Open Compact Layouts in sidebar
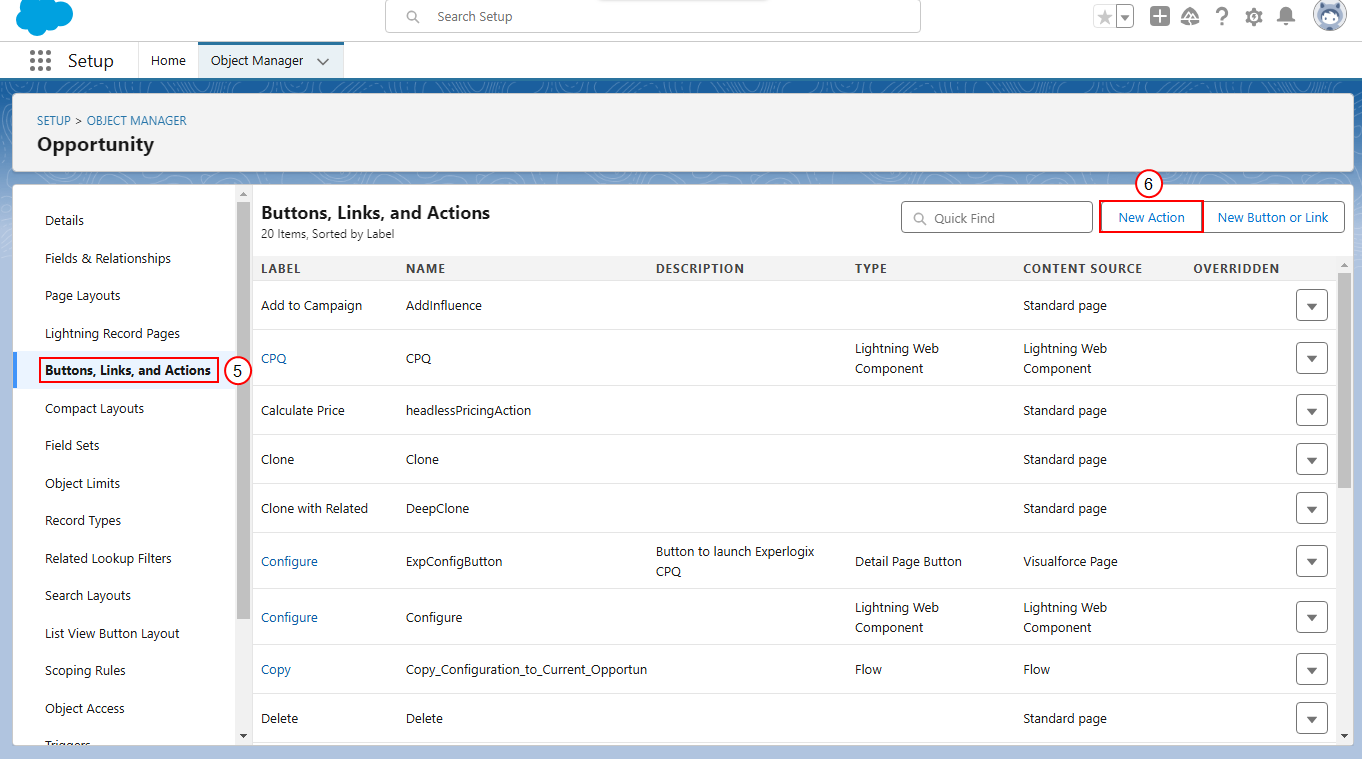 94,408
